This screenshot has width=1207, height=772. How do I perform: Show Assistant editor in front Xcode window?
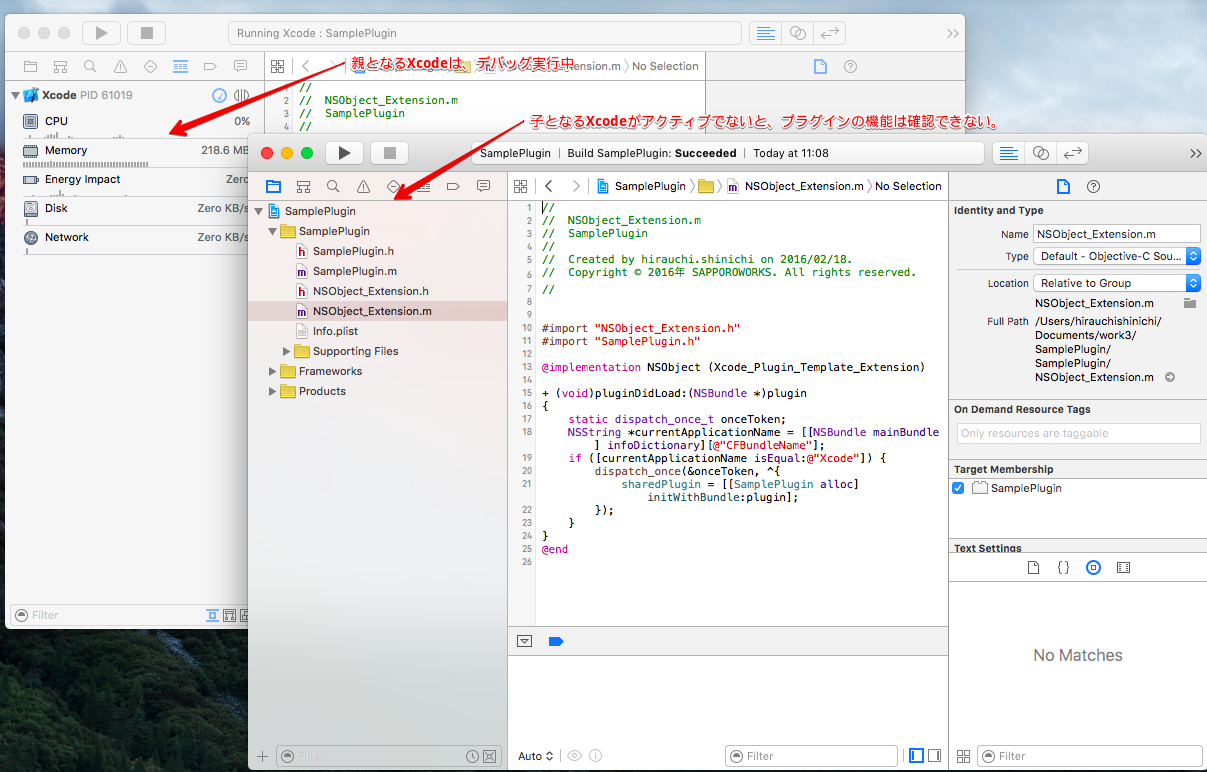coord(1041,153)
